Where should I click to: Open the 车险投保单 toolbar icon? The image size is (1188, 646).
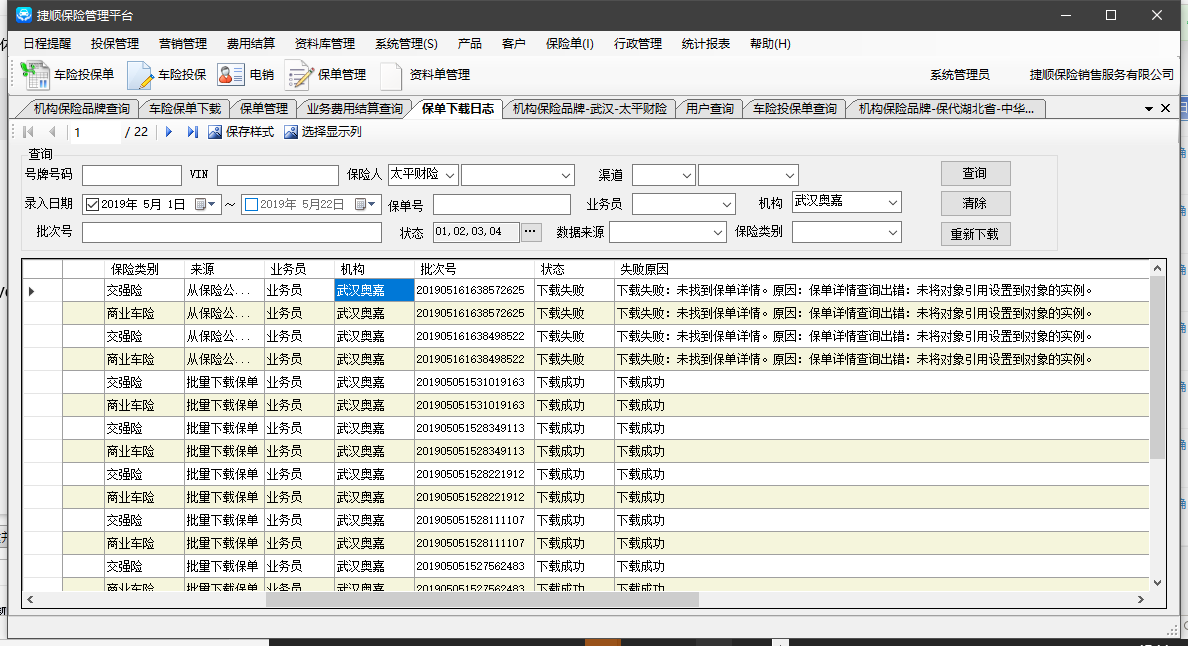pyautogui.click(x=35, y=75)
